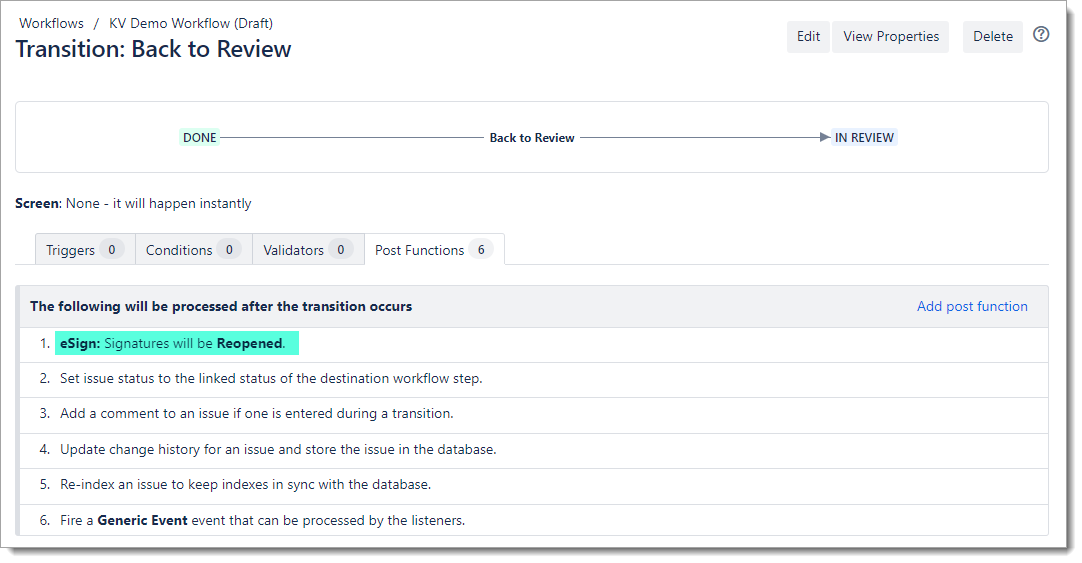This screenshot has width=1082, height=563.
Task: Select the Update change history post function
Action: (x=277, y=450)
